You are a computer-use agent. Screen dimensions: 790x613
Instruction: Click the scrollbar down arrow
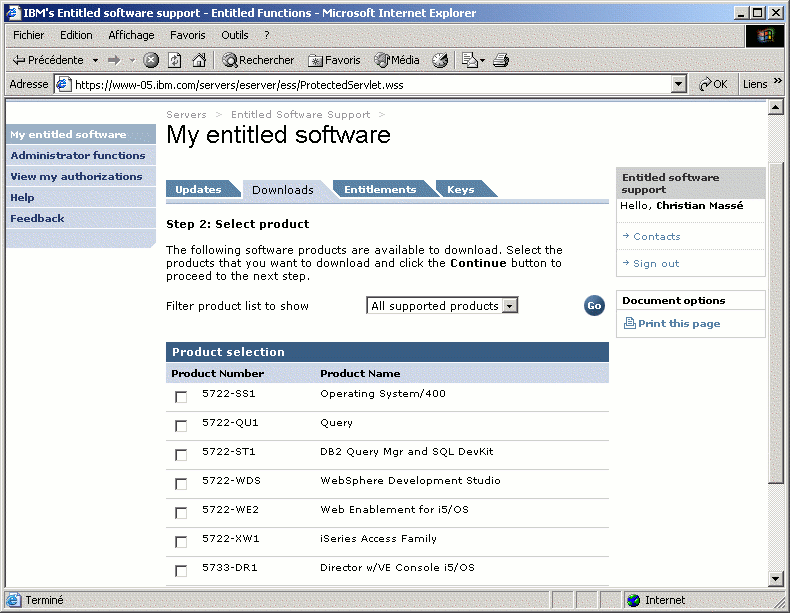pos(775,579)
